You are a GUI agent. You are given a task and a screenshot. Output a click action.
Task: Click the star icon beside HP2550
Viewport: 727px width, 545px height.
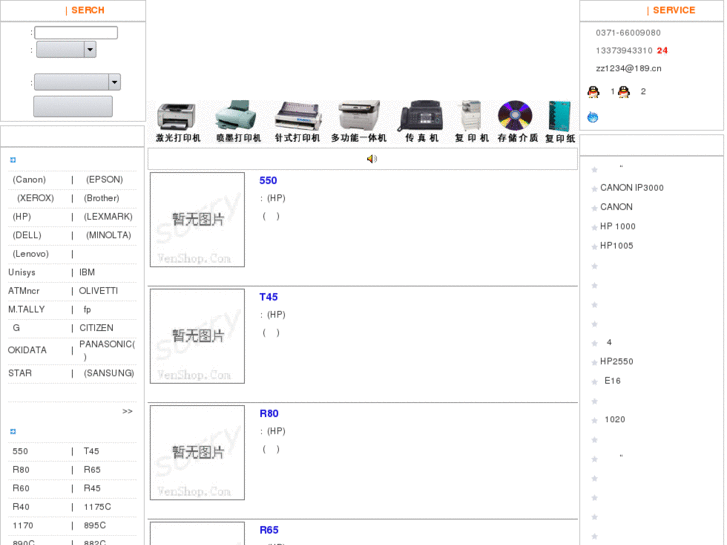[594, 363]
